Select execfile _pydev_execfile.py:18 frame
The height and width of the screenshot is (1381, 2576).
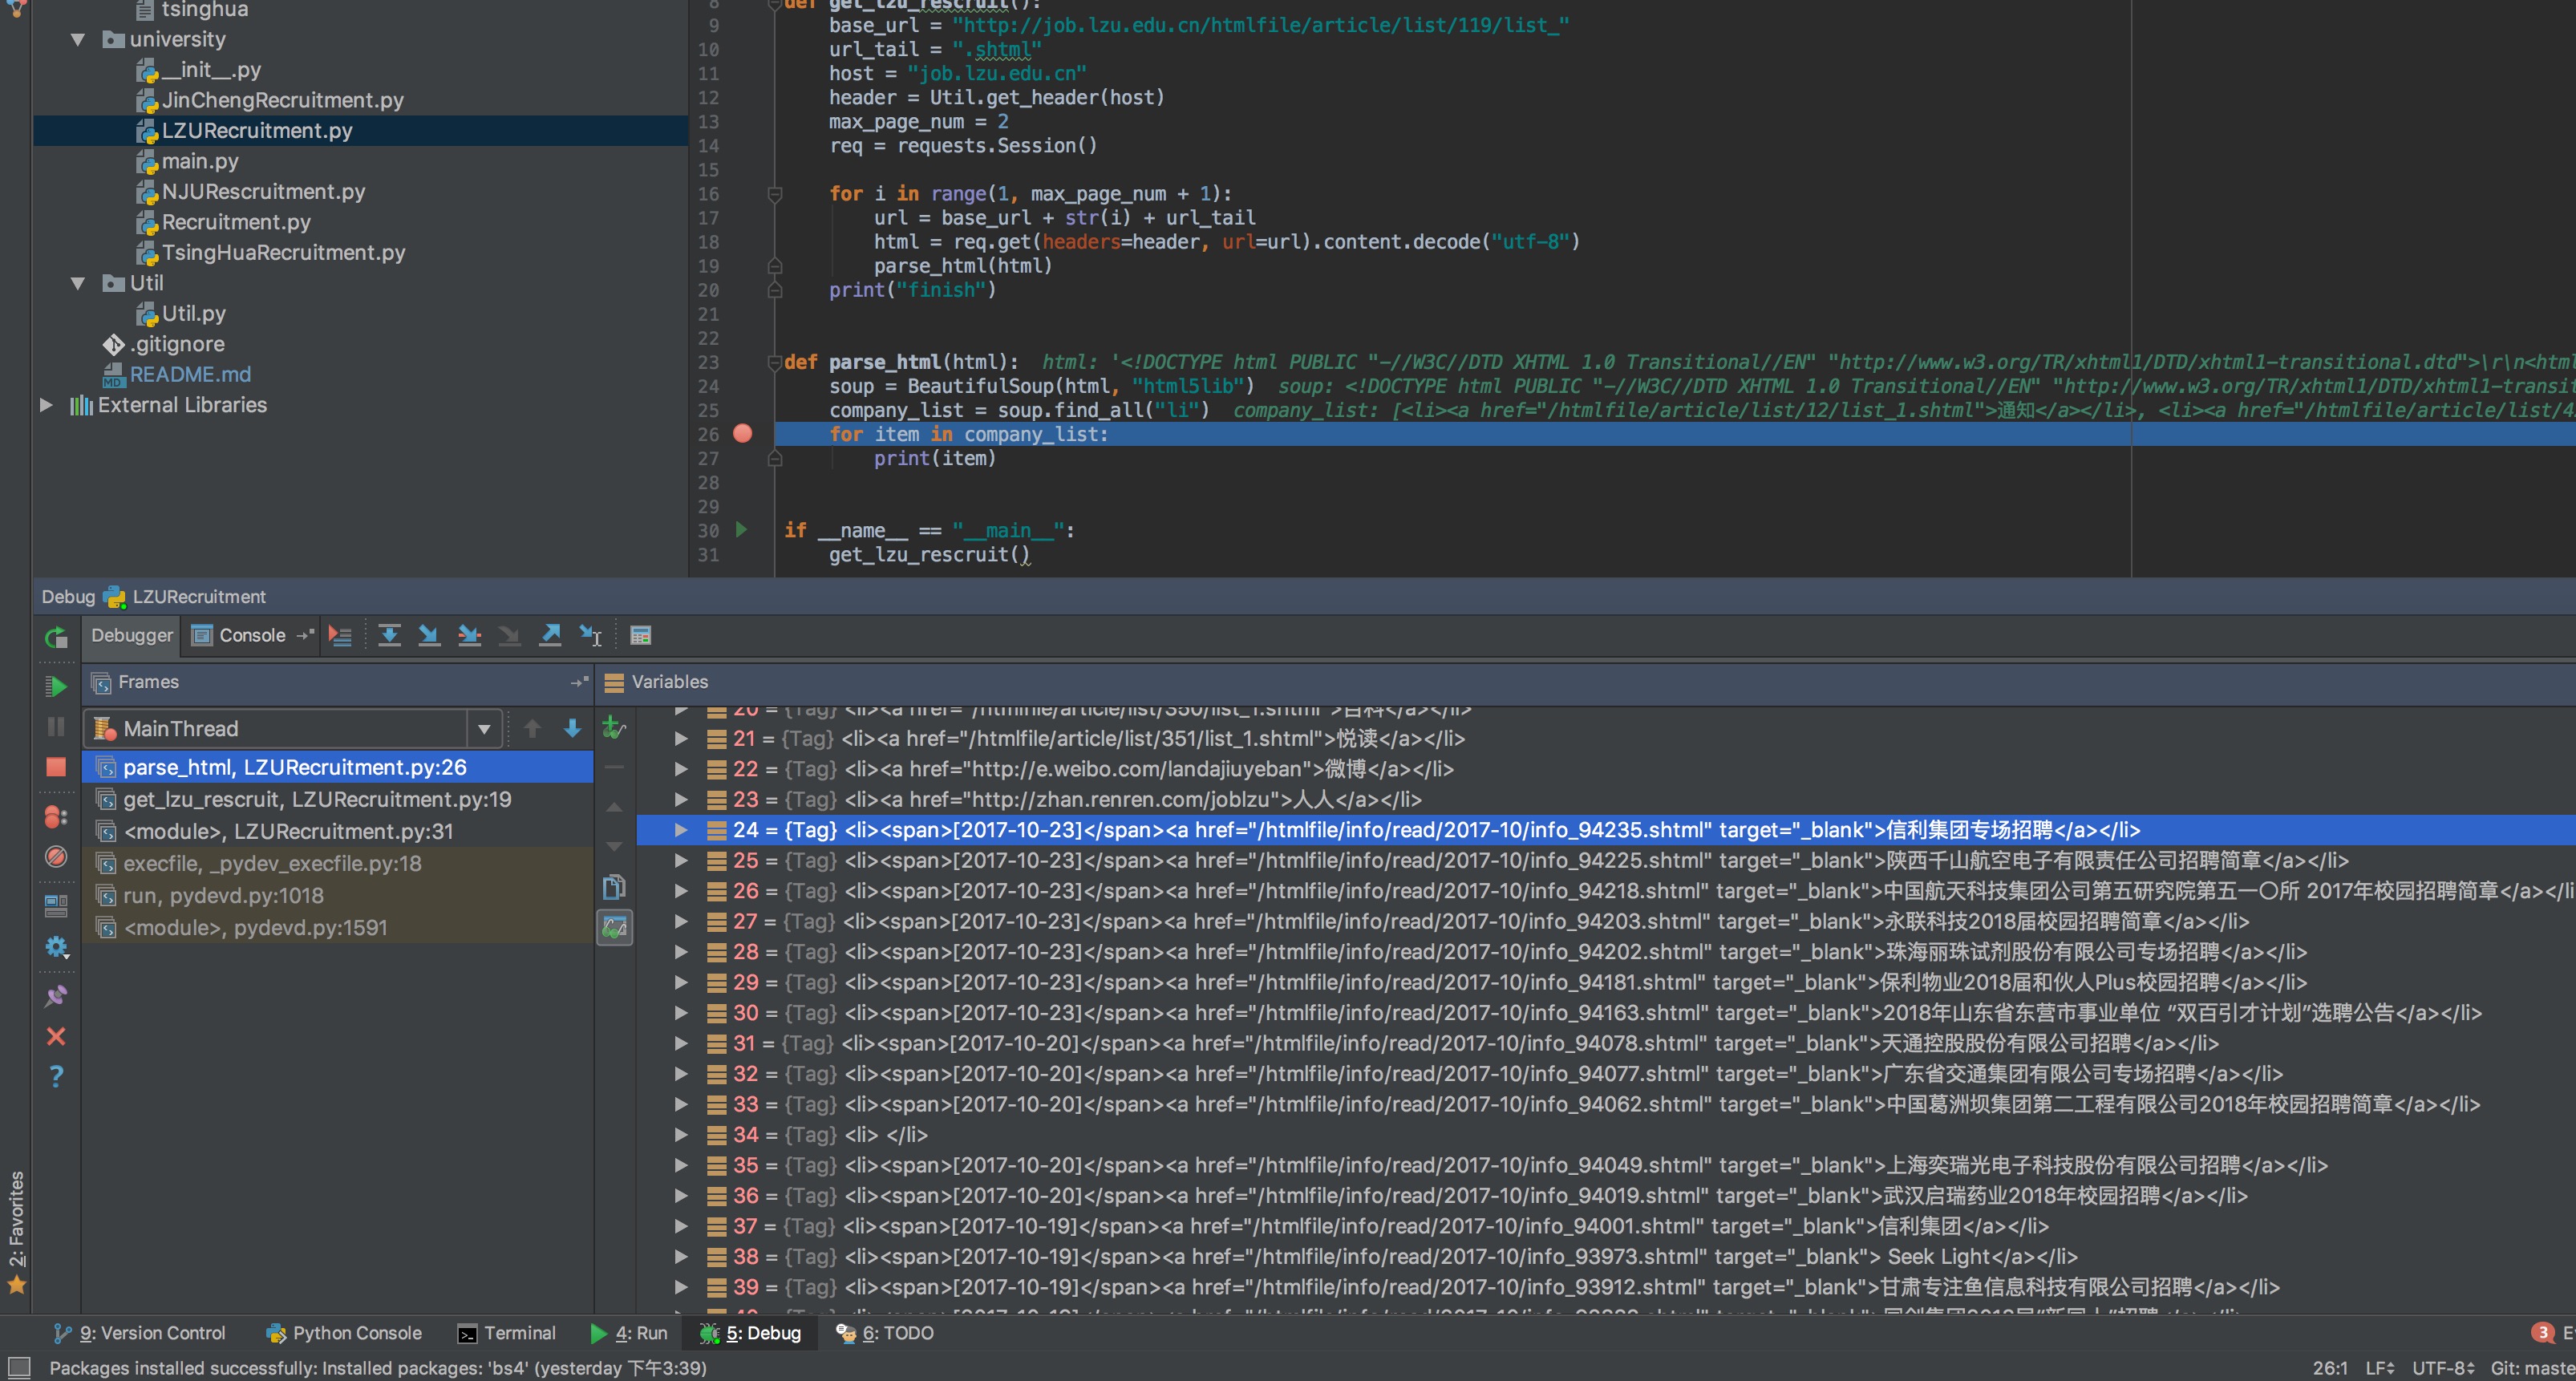338,863
